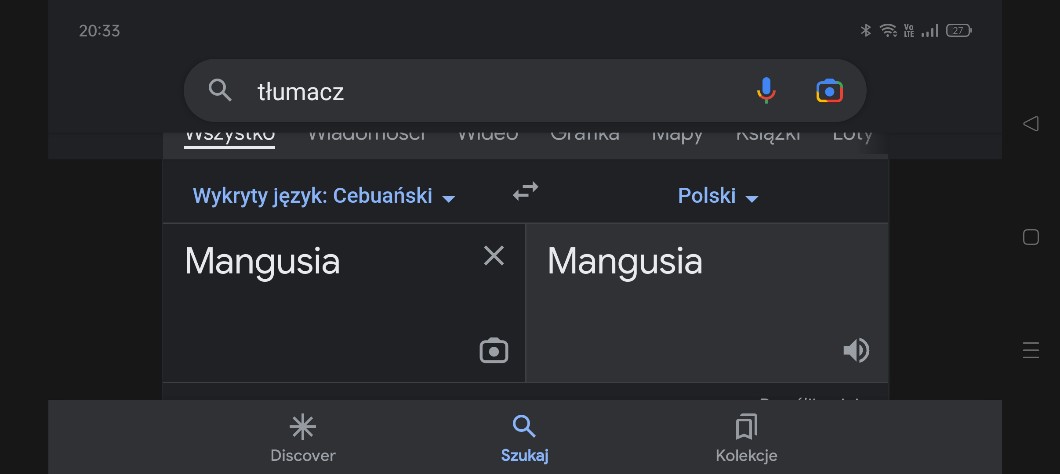
Task: Focus the search field containing tłumacz
Action: [480, 91]
